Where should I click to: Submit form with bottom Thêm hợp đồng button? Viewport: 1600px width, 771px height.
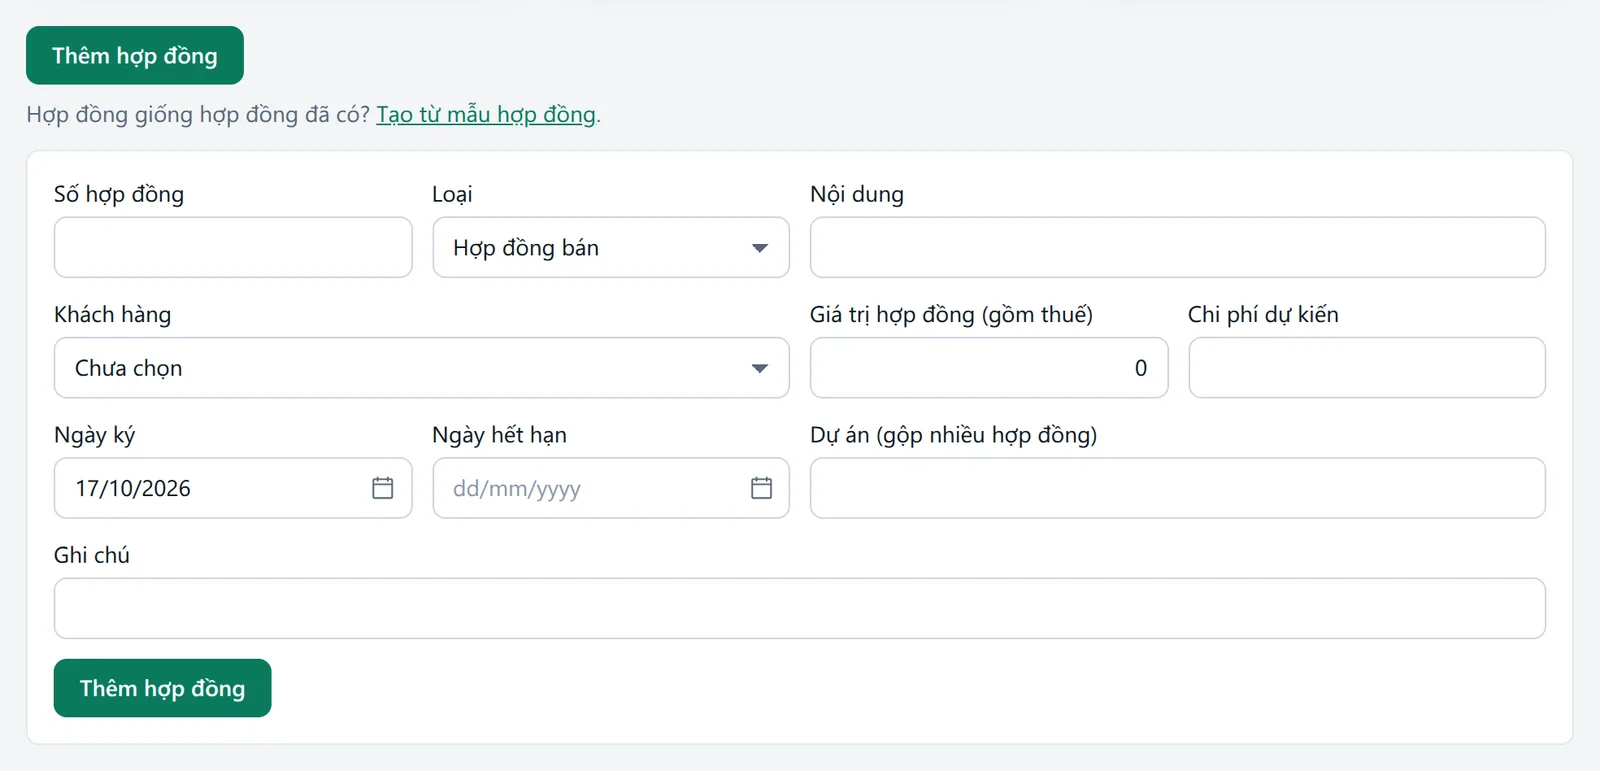[x=162, y=688]
